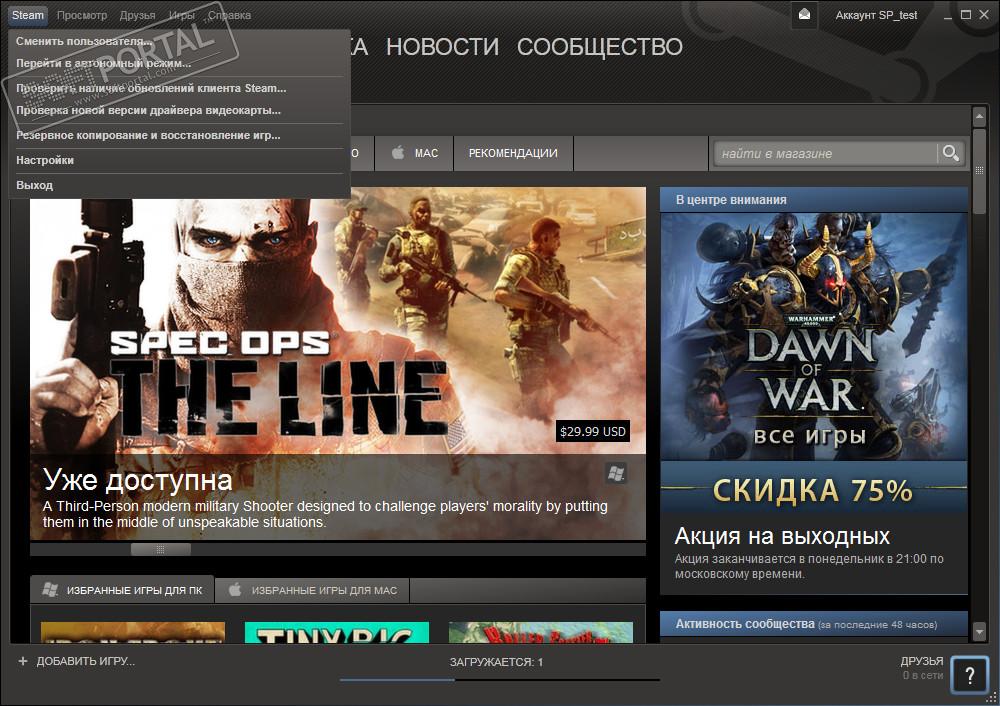Click the scrollbar up arrow
1000x706 pixels.
[x=980, y=117]
